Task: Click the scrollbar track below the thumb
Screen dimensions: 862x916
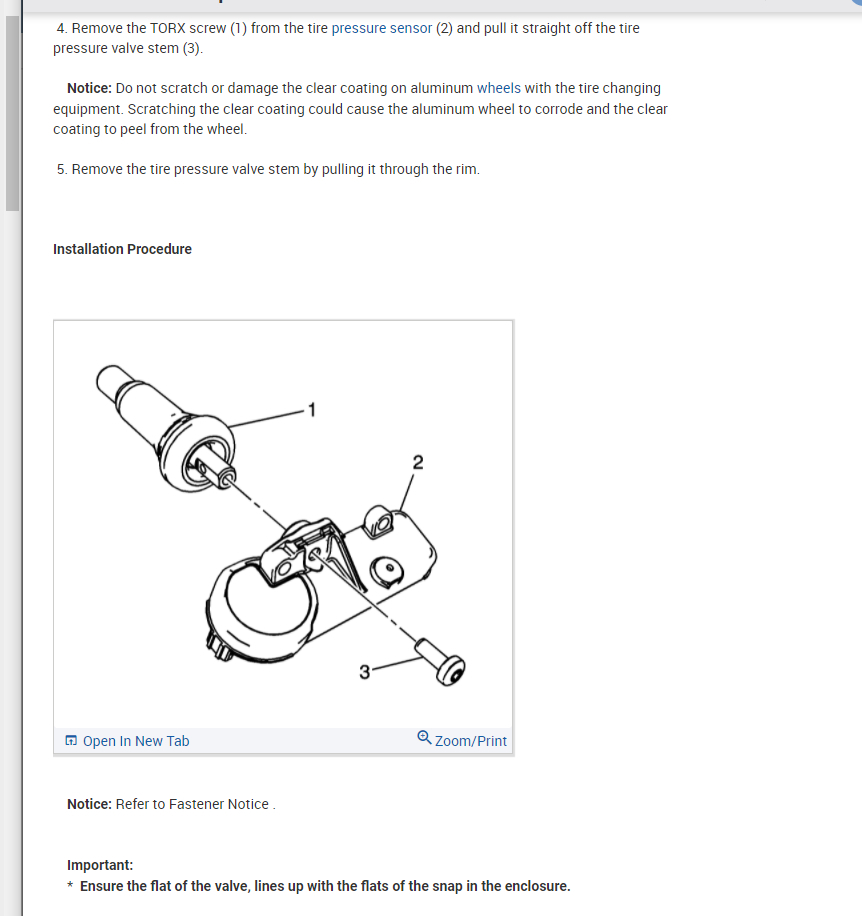Action: [x=12, y=561]
